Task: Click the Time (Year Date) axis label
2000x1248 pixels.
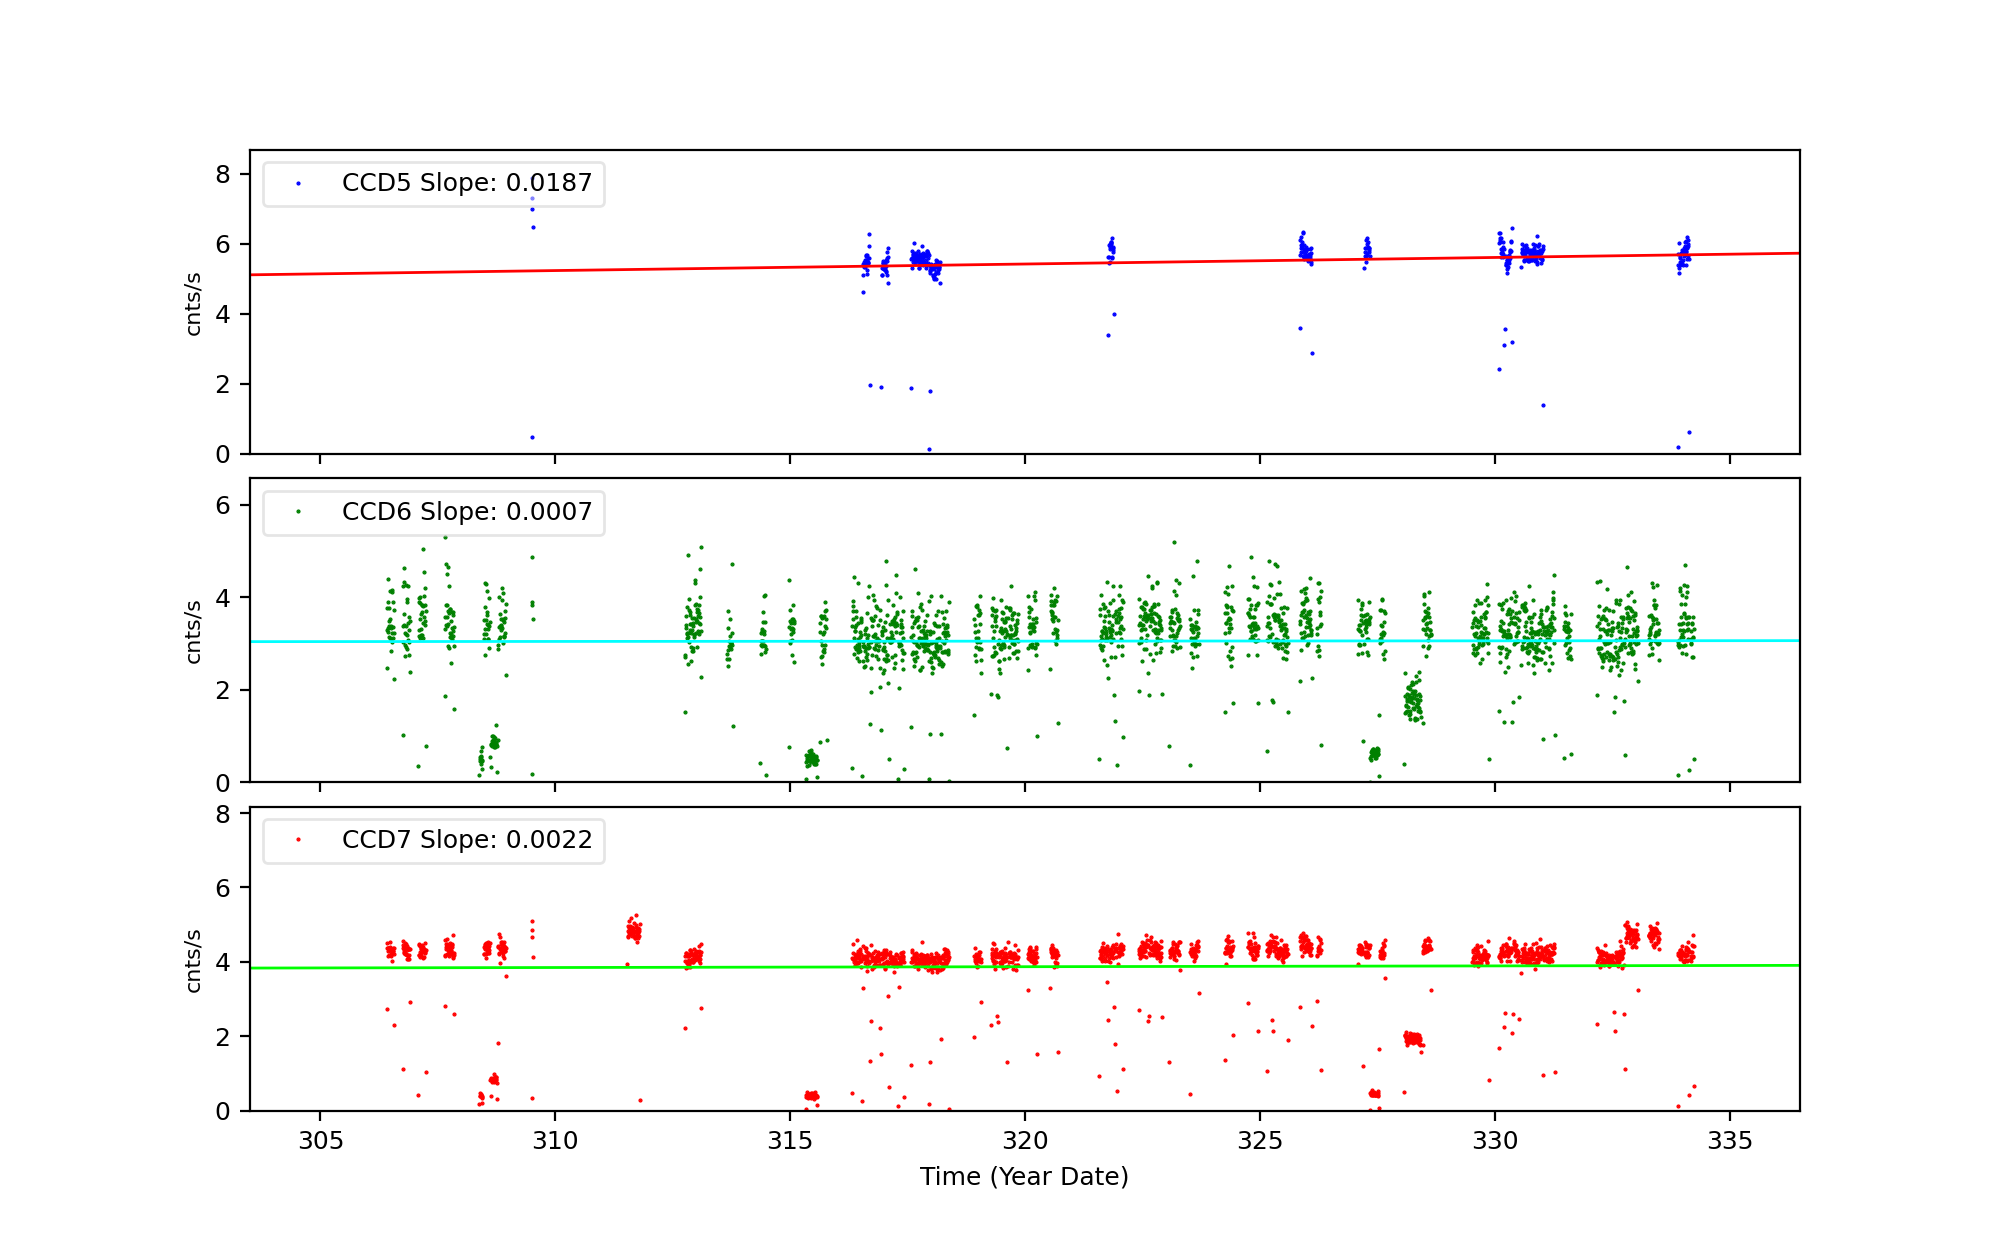Action: click(1024, 1177)
